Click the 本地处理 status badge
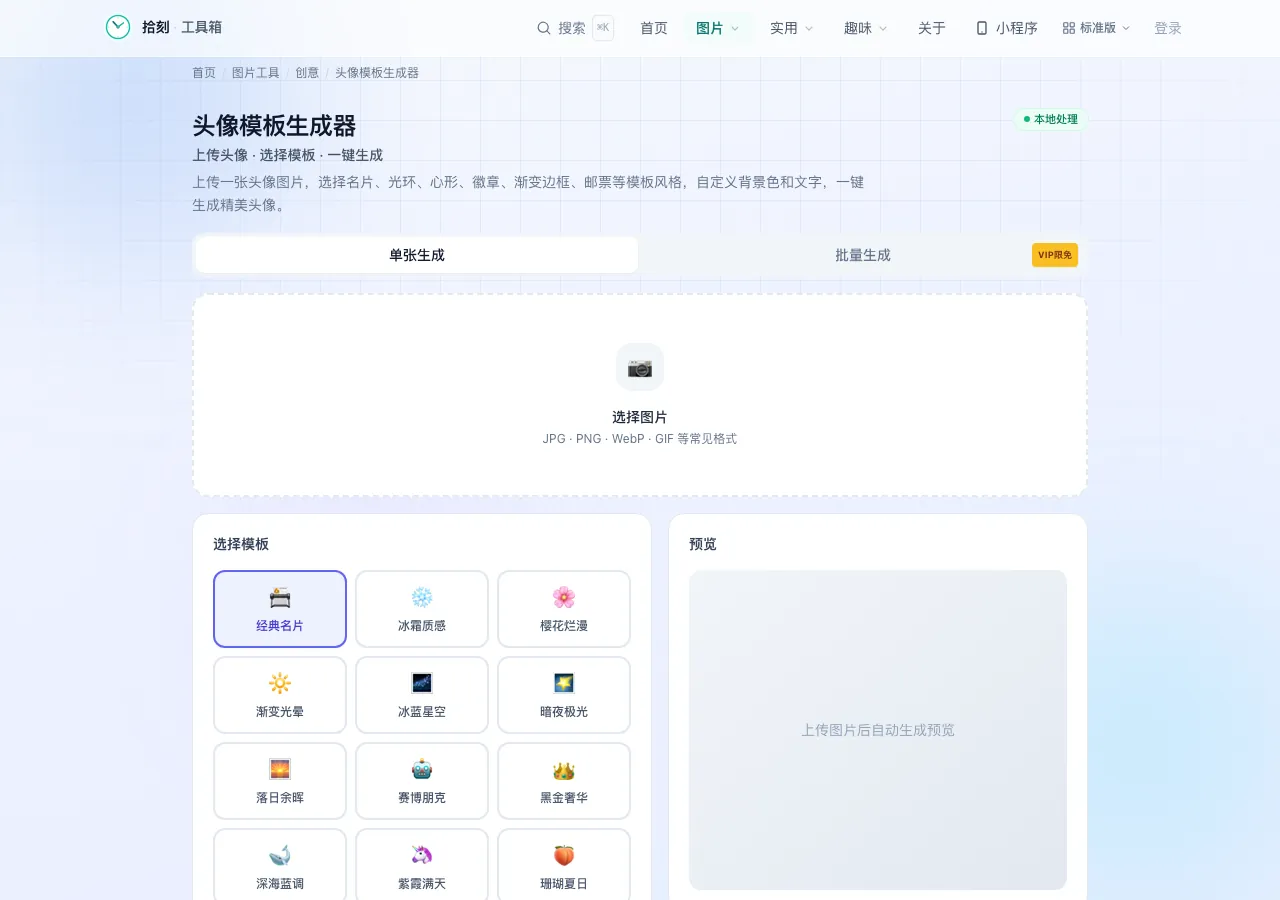 (1050, 119)
